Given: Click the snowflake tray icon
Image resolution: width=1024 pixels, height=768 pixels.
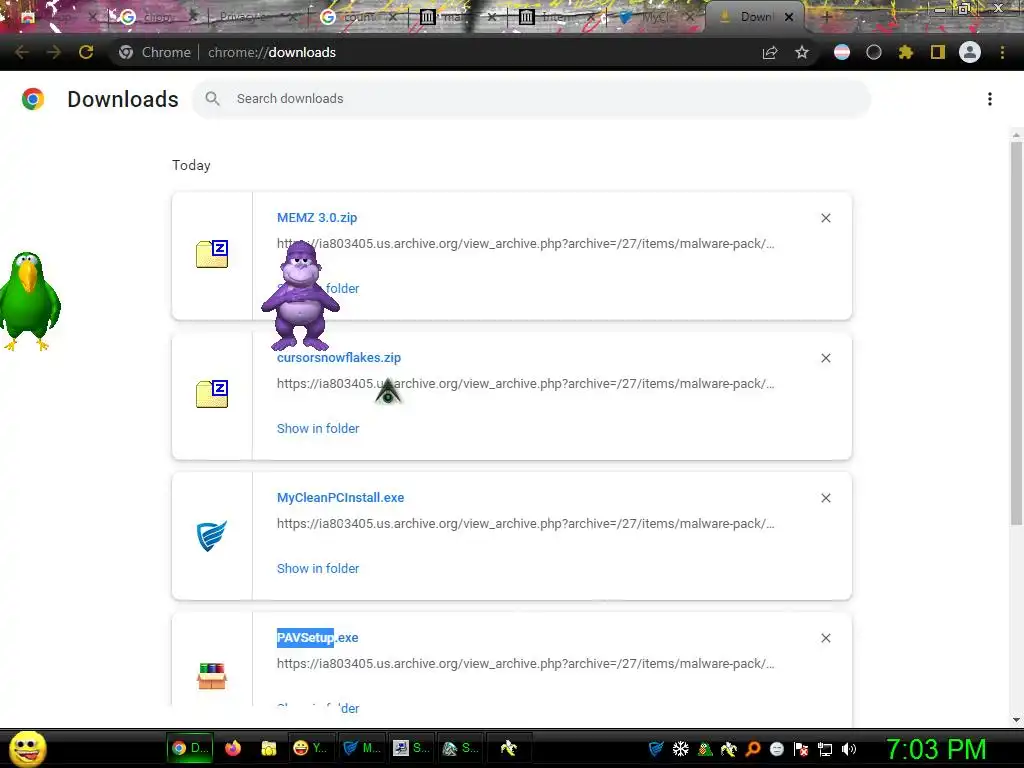Looking at the screenshot, I should click(680, 749).
